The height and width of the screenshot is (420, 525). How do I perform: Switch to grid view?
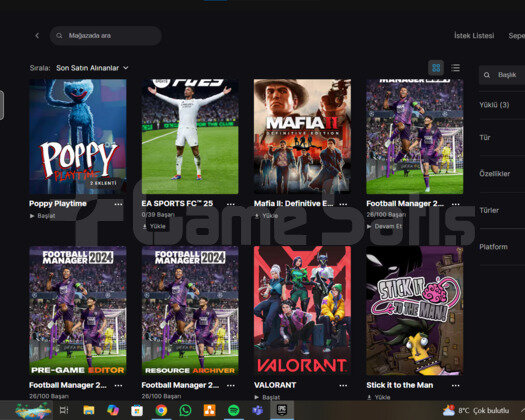[436, 68]
